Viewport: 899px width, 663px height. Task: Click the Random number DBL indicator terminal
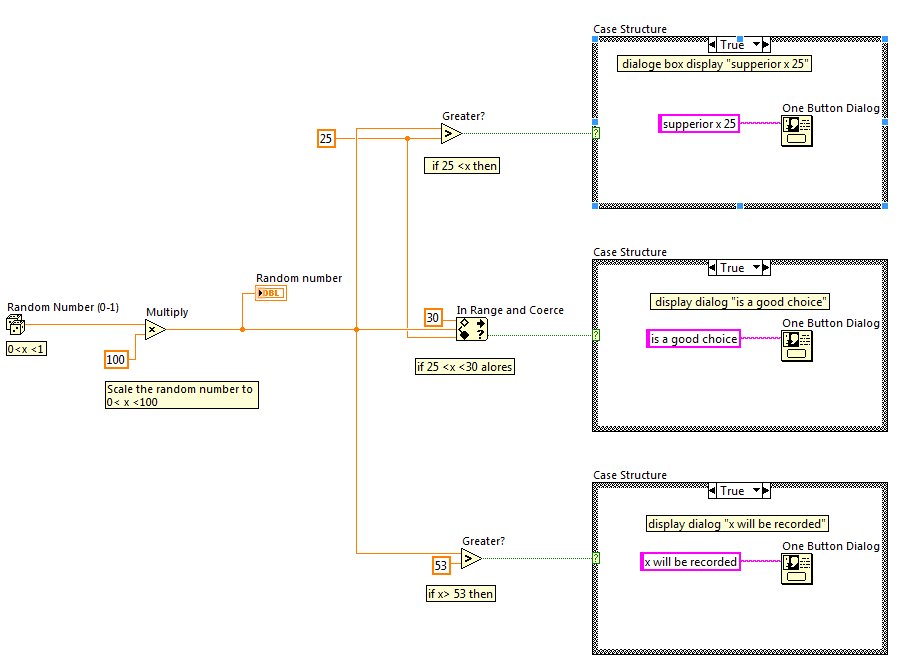(x=271, y=293)
